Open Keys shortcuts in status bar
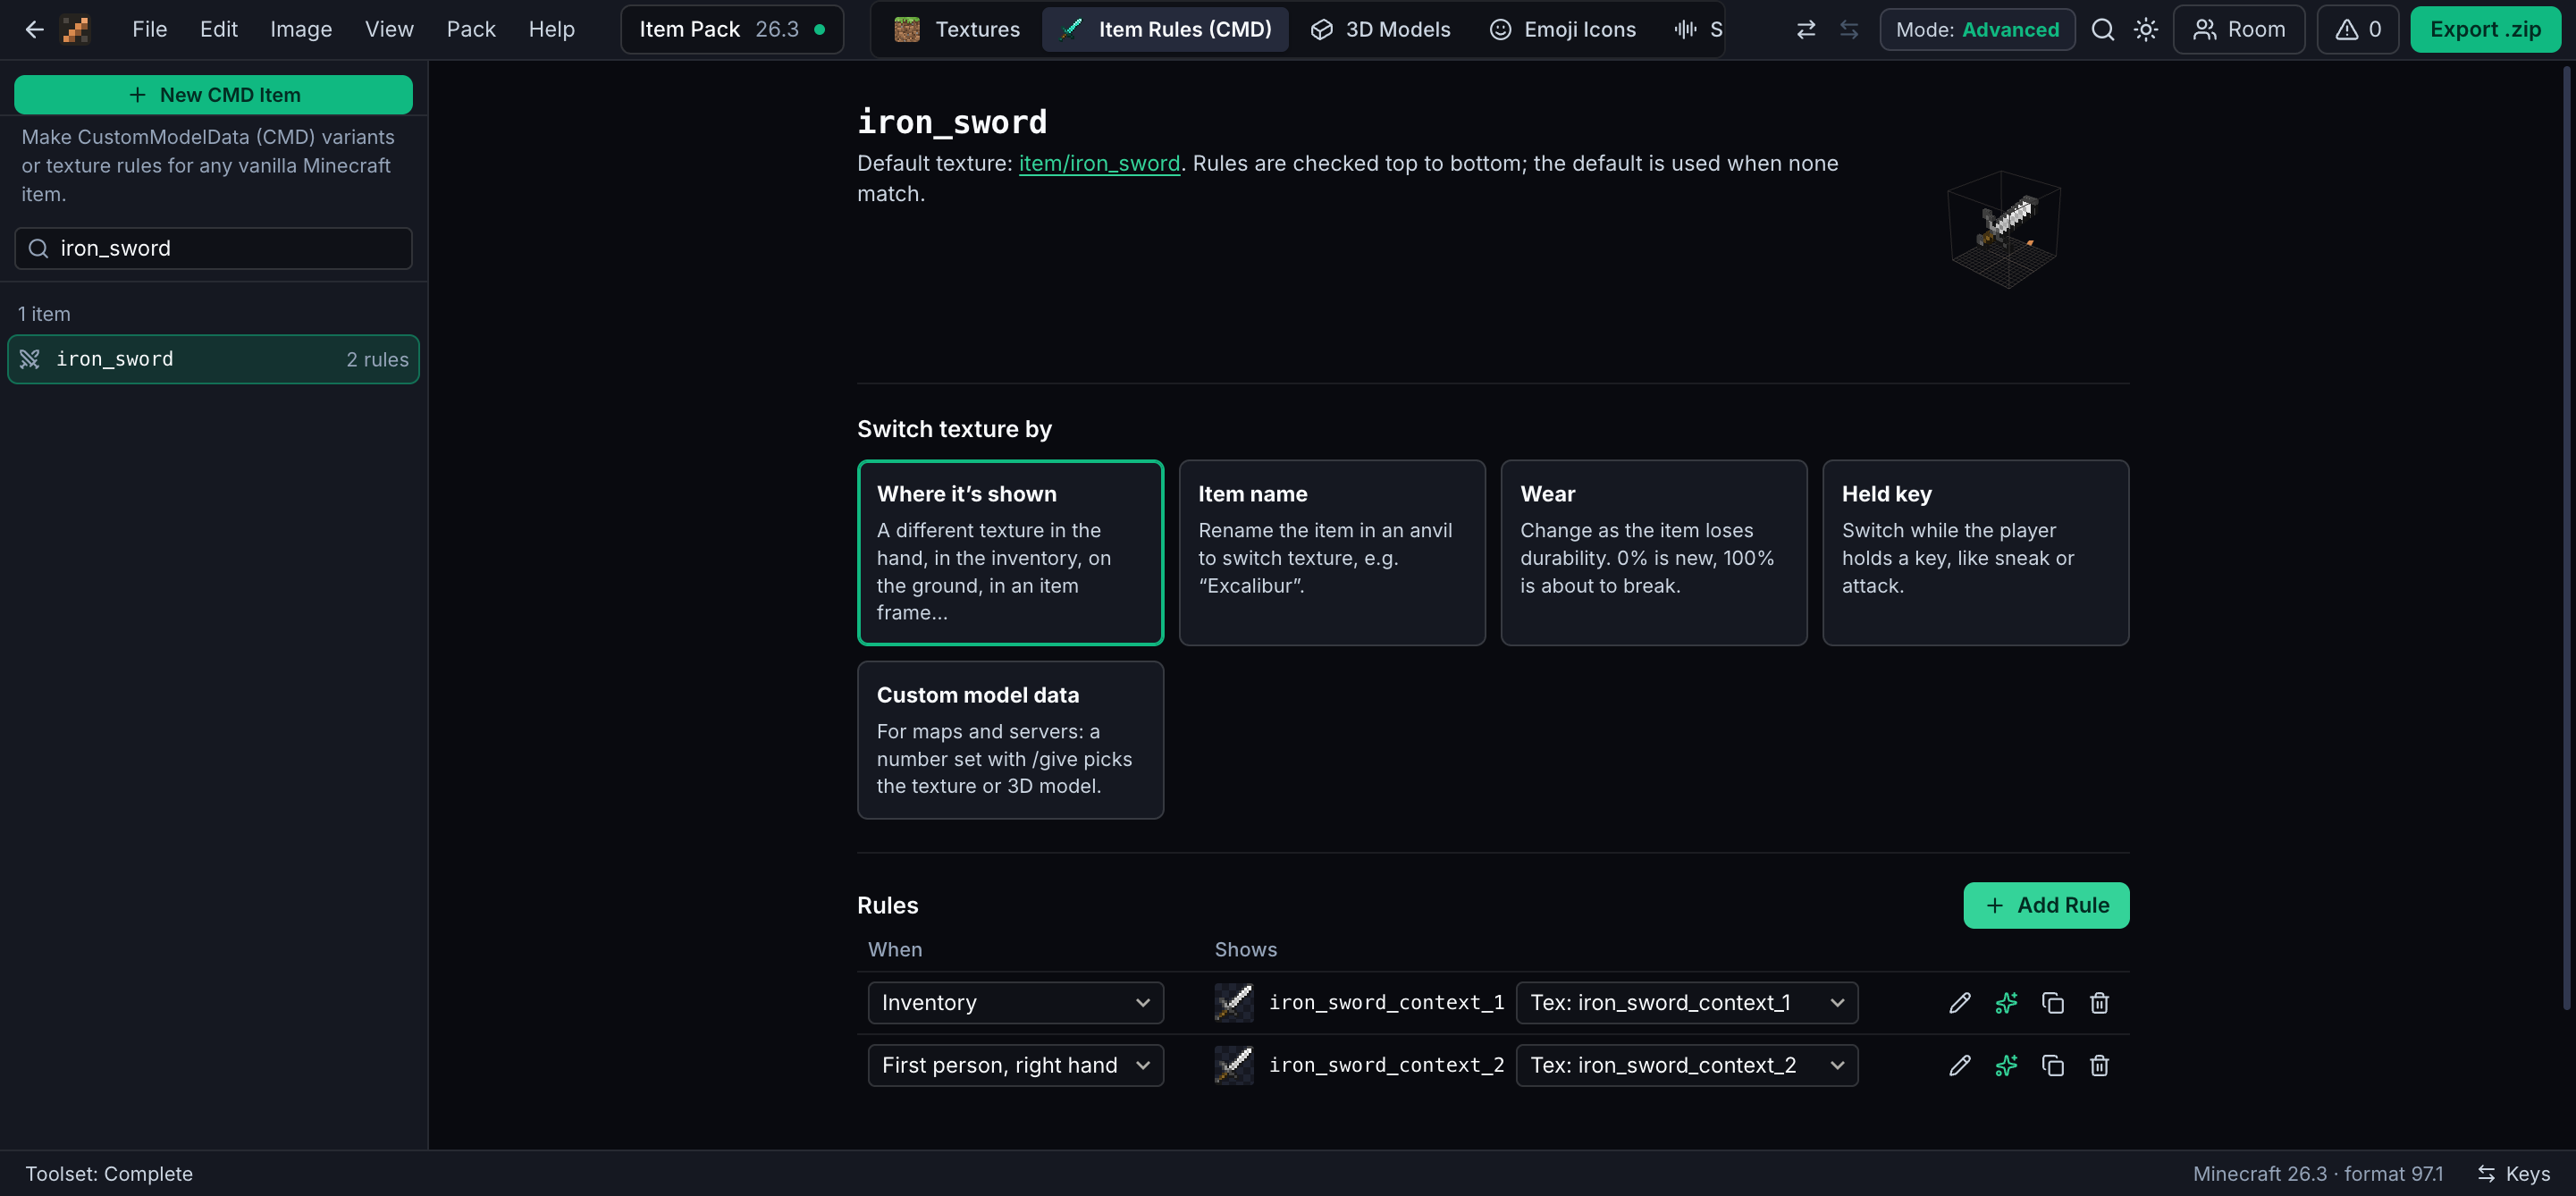2576x1196 pixels. tap(2513, 1174)
